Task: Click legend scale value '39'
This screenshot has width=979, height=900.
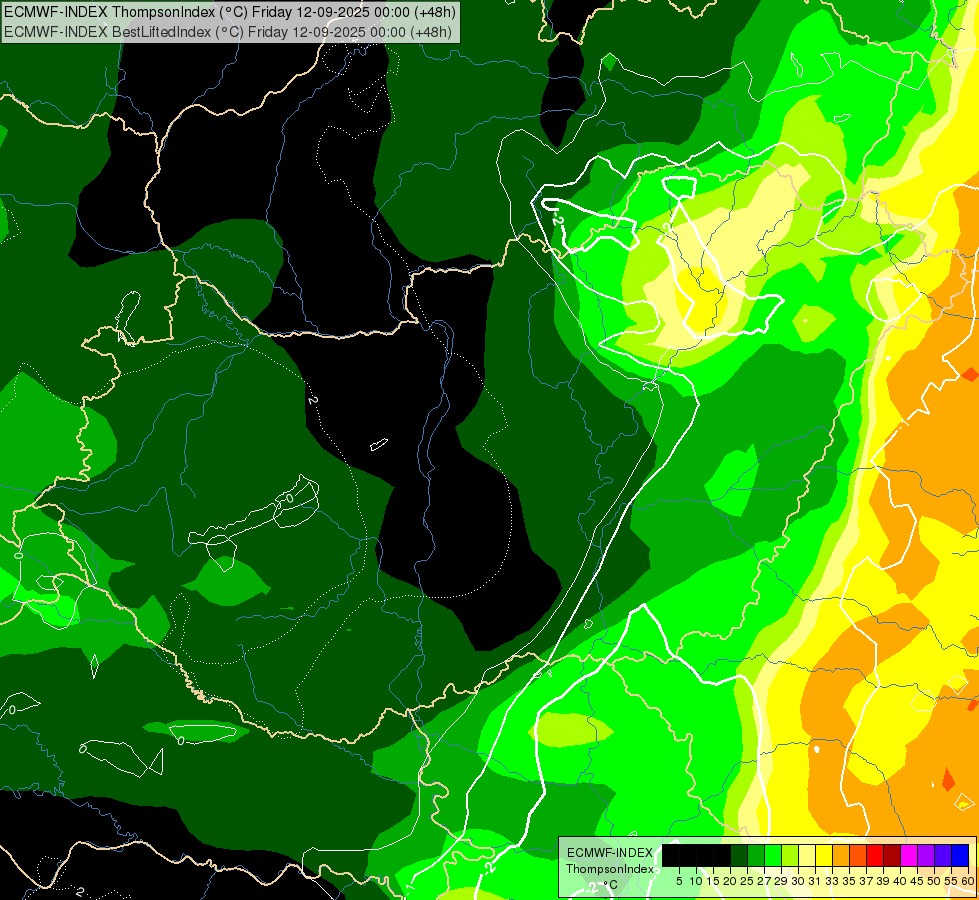Action: (882, 881)
